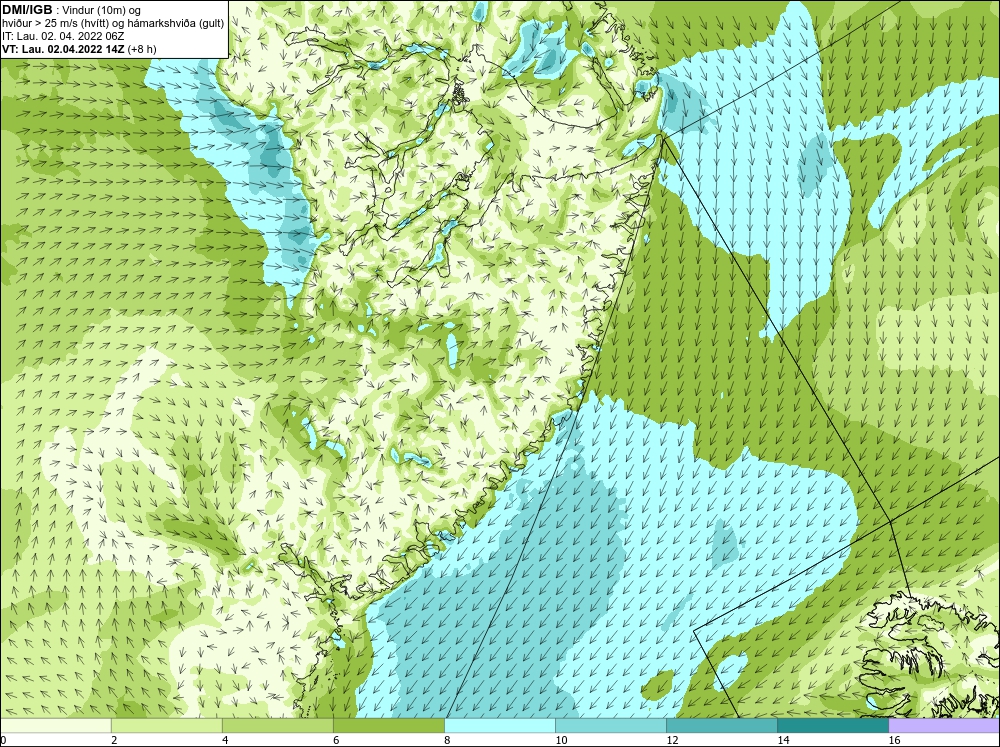The height and width of the screenshot is (747, 1000).
Task: Click the scale label '10'
Action: (x=561, y=740)
